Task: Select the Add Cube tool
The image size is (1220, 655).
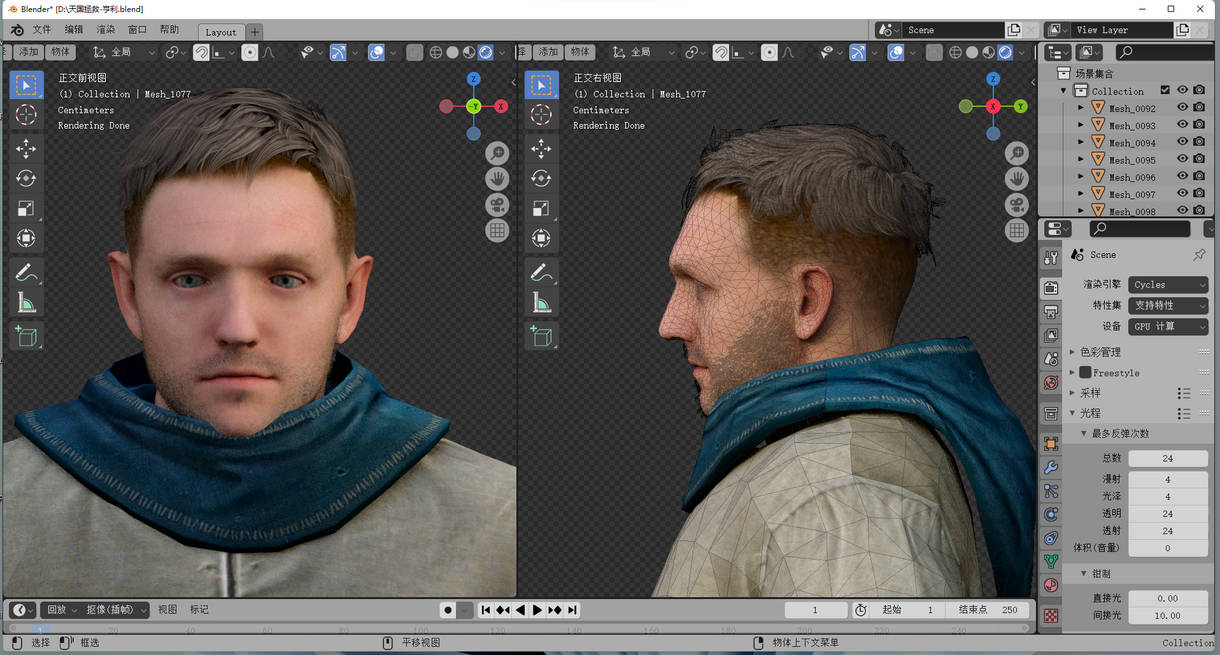Action: click(26, 335)
